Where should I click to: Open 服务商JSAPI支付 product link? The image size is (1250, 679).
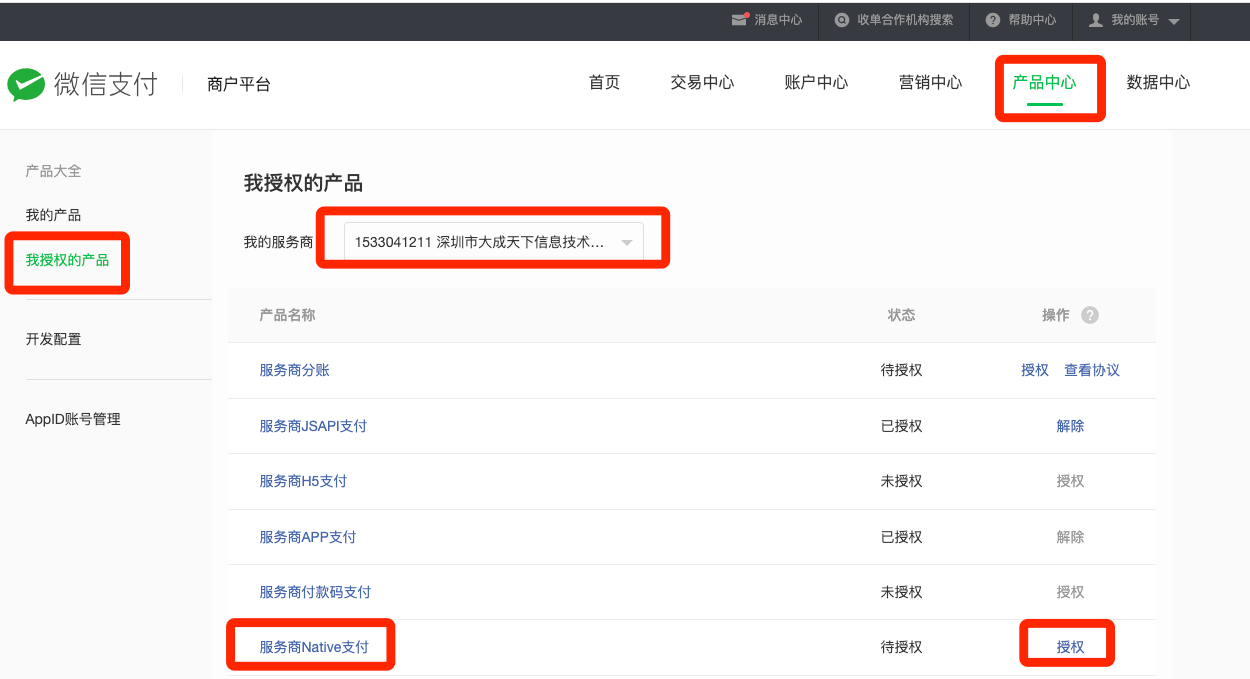click(x=313, y=426)
